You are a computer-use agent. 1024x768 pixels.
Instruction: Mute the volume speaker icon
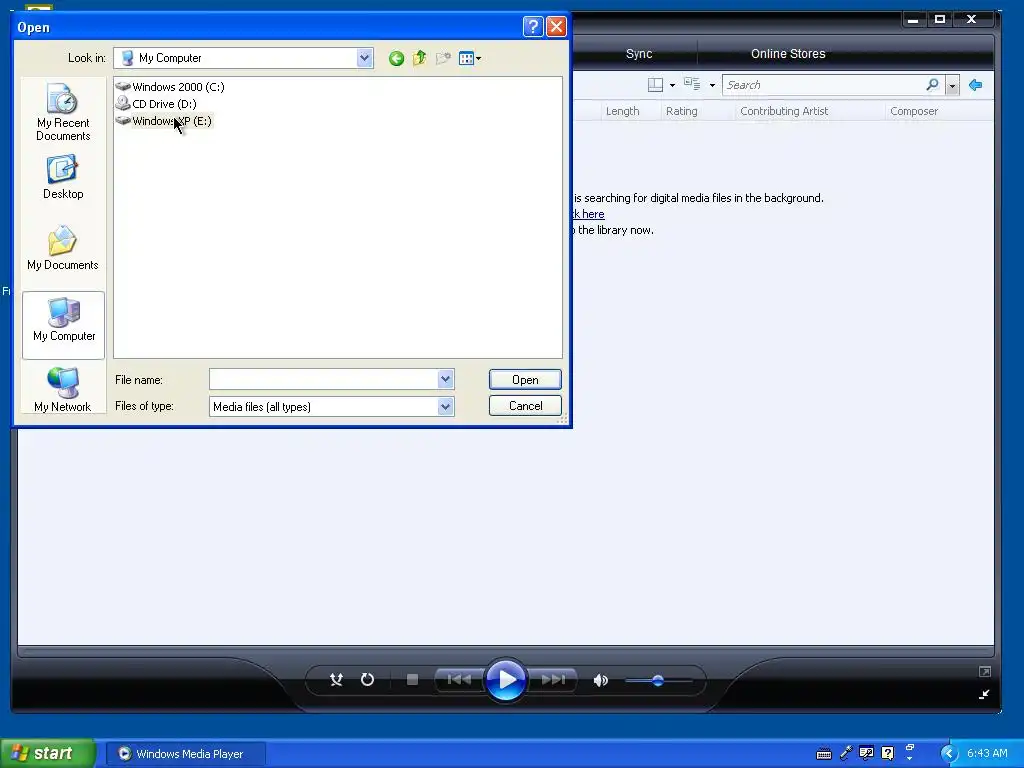[x=601, y=680]
